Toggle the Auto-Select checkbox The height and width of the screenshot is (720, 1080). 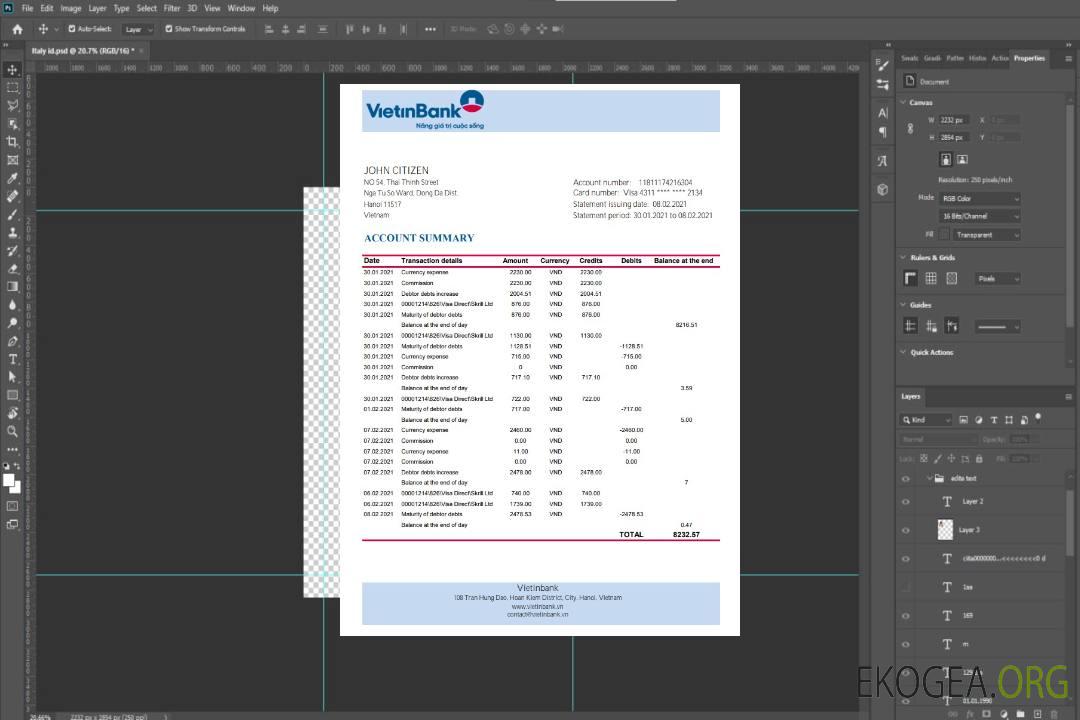click(72, 29)
